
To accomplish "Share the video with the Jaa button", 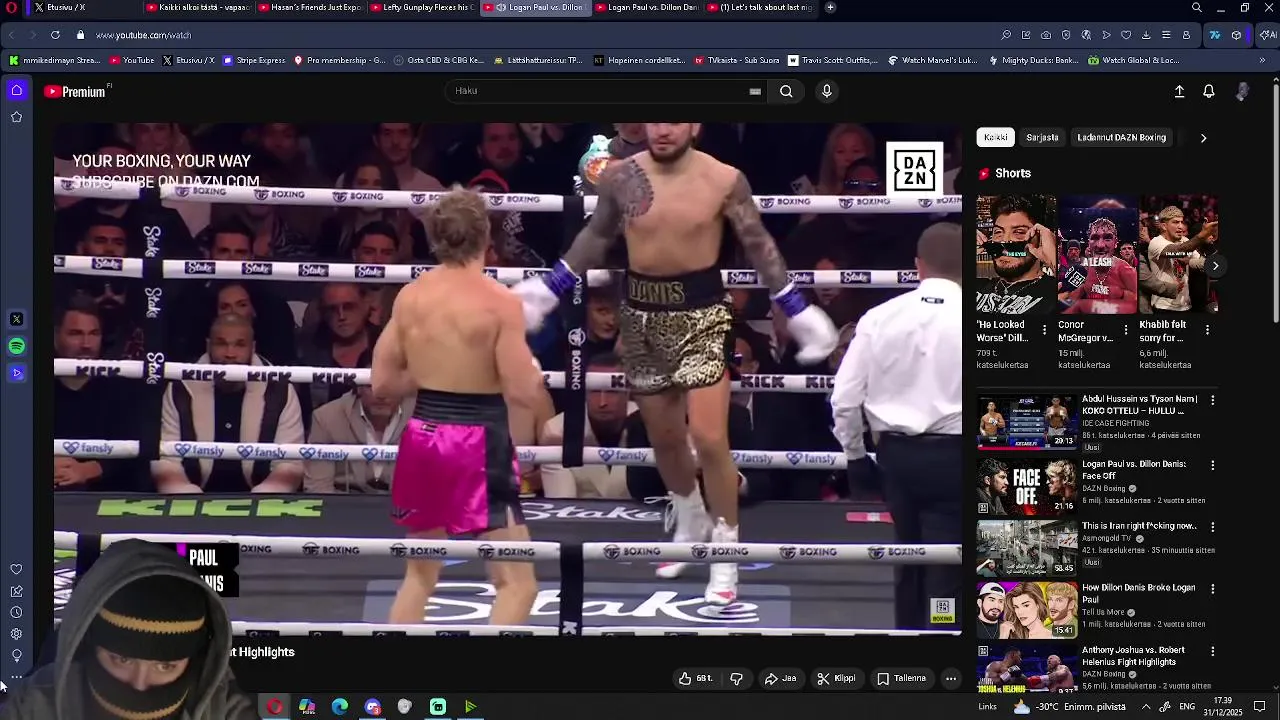I will coord(781,679).
